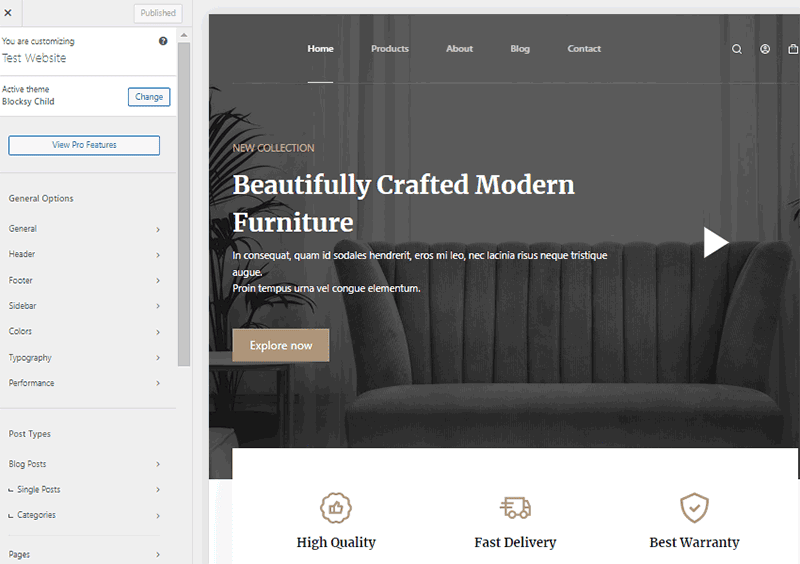Screen dimensions: 800x564
Task: Click the 'General Options' section heading
Action: tap(41, 199)
